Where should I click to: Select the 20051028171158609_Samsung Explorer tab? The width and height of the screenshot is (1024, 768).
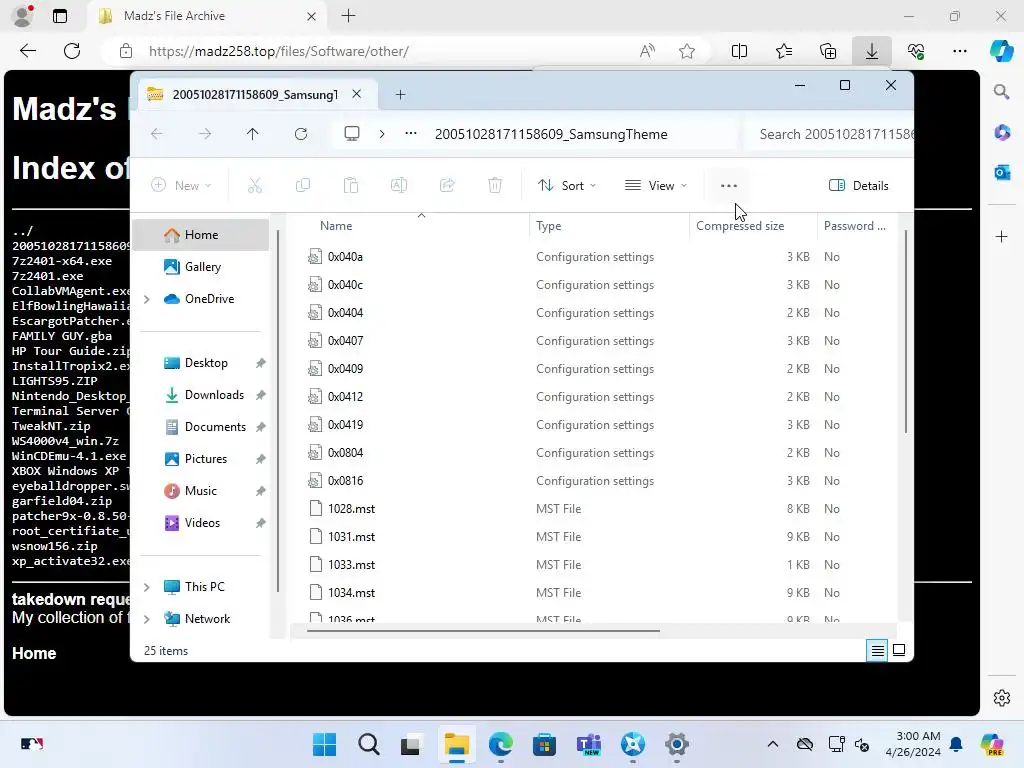pyautogui.click(x=255, y=95)
